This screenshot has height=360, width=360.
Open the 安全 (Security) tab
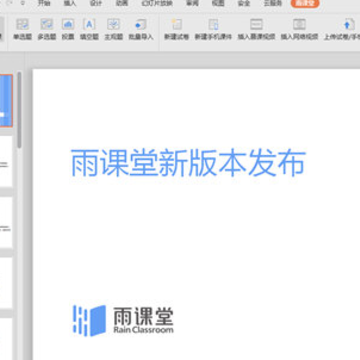tap(244, 3)
